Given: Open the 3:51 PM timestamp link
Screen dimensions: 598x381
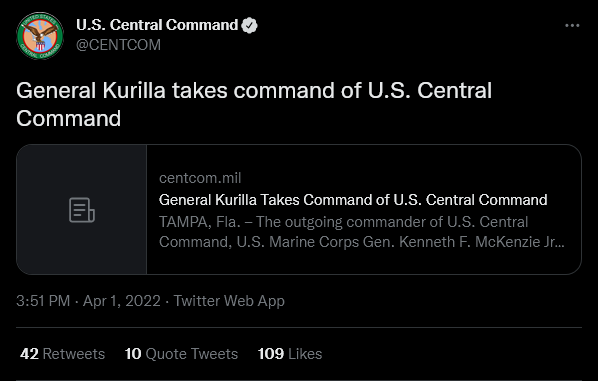Looking at the screenshot, I should pos(43,301).
